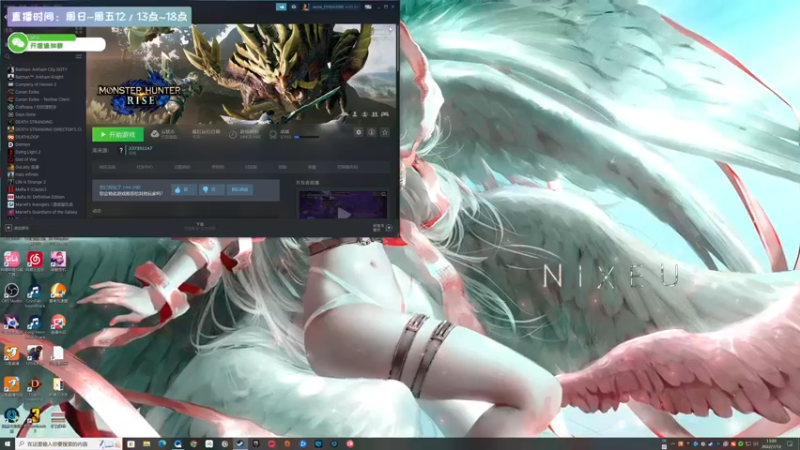Open the downloads status at bottom center

199,226
